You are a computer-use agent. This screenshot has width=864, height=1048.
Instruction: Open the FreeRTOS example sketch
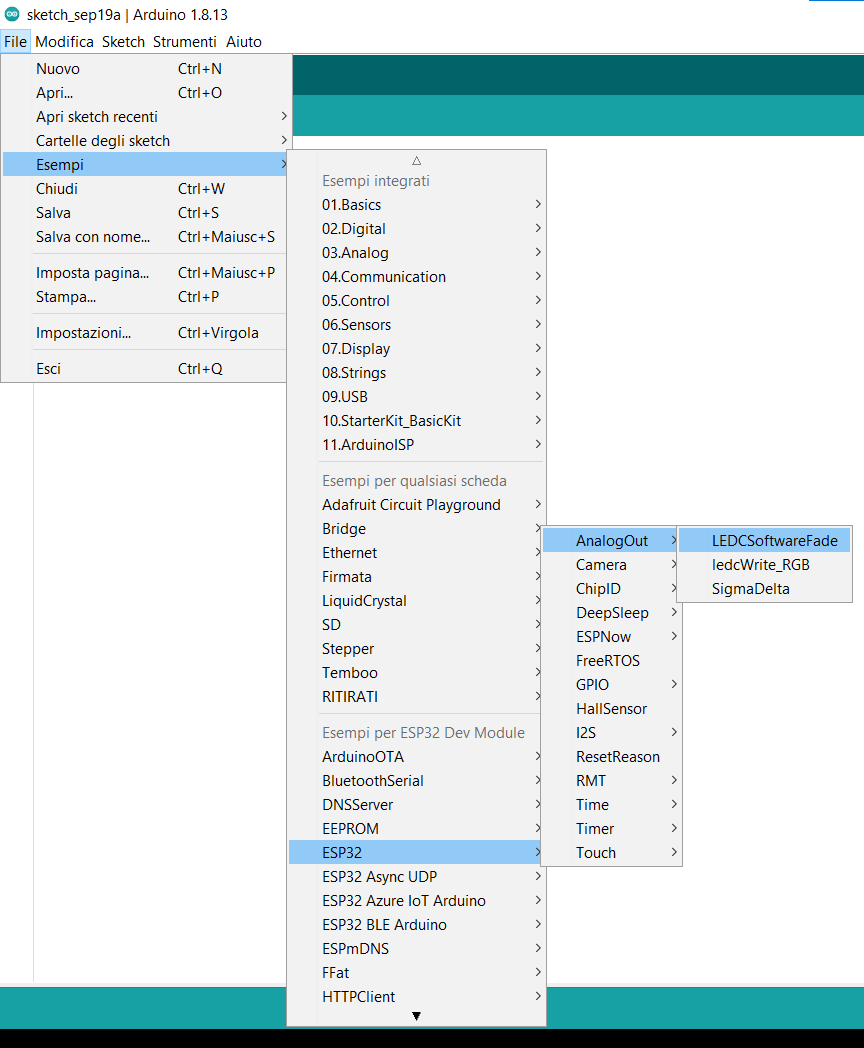[611, 661]
